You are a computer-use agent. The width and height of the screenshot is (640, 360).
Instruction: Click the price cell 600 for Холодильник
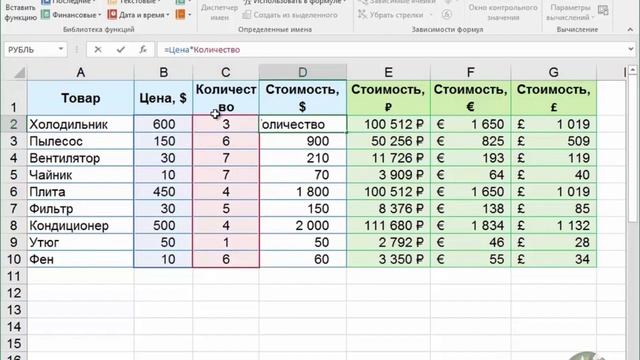pyautogui.click(x=163, y=124)
